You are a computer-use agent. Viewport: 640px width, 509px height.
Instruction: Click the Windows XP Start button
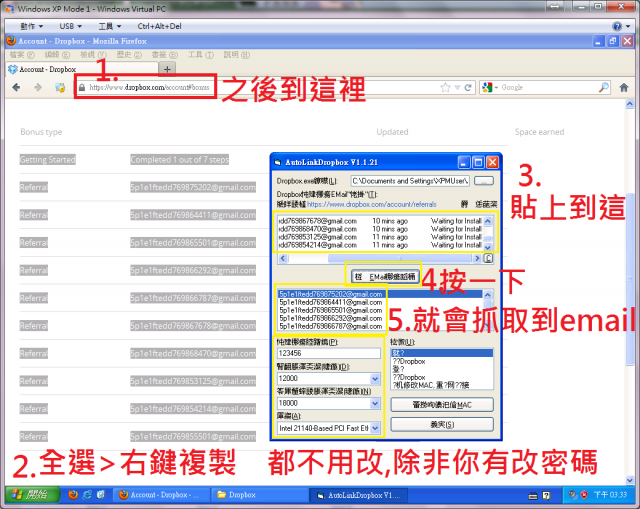click(33, 495)
